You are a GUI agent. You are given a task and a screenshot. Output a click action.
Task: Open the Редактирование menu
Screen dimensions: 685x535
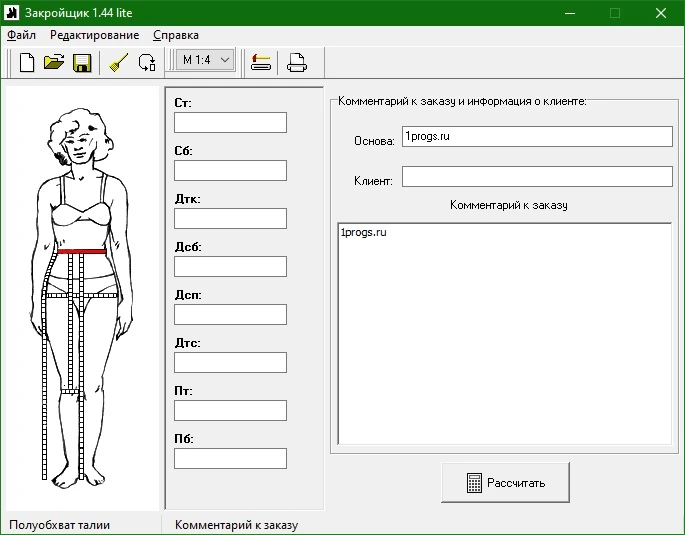pyautogui.click(x=94, y=35)
